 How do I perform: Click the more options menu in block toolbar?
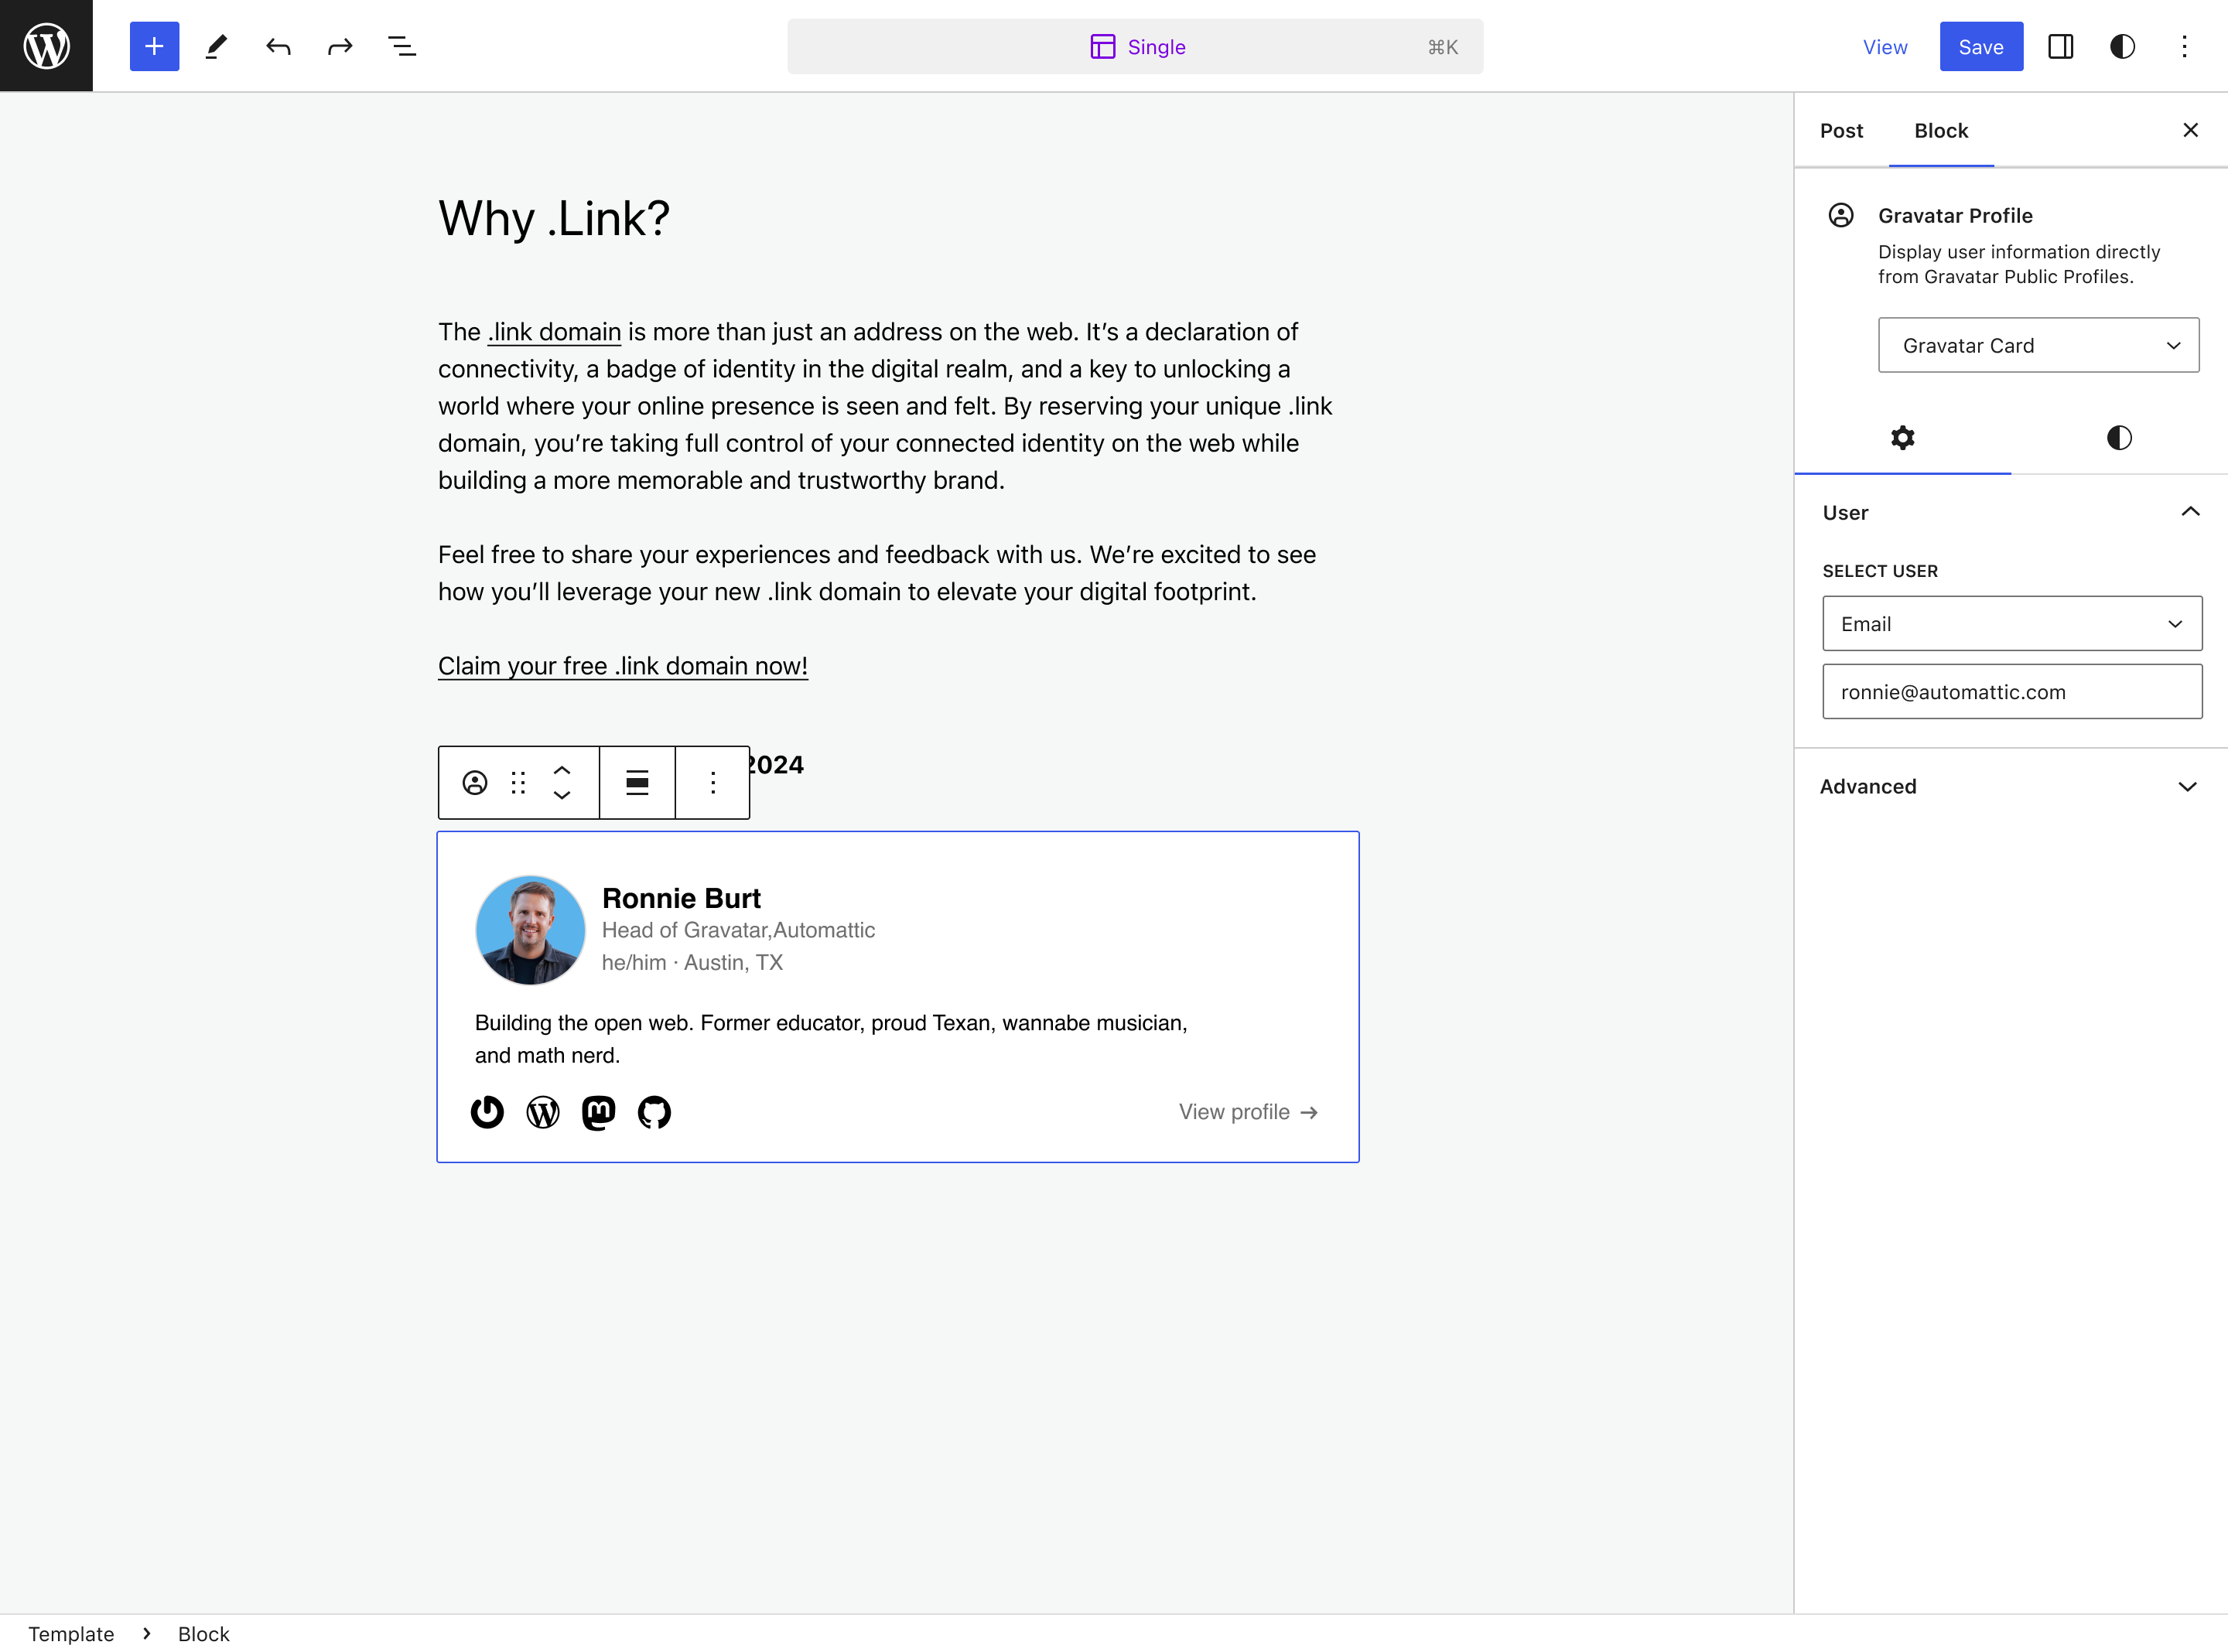tap(712, 783)
